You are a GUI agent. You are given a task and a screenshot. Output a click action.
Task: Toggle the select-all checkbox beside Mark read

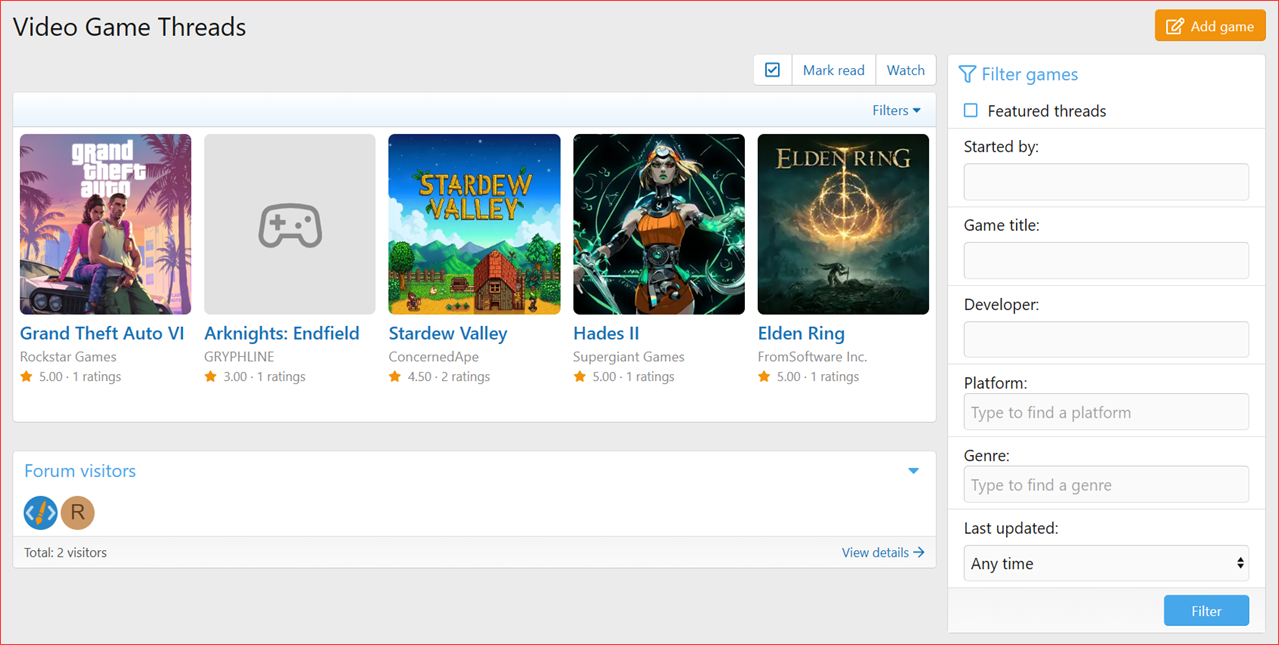point(772,70)
